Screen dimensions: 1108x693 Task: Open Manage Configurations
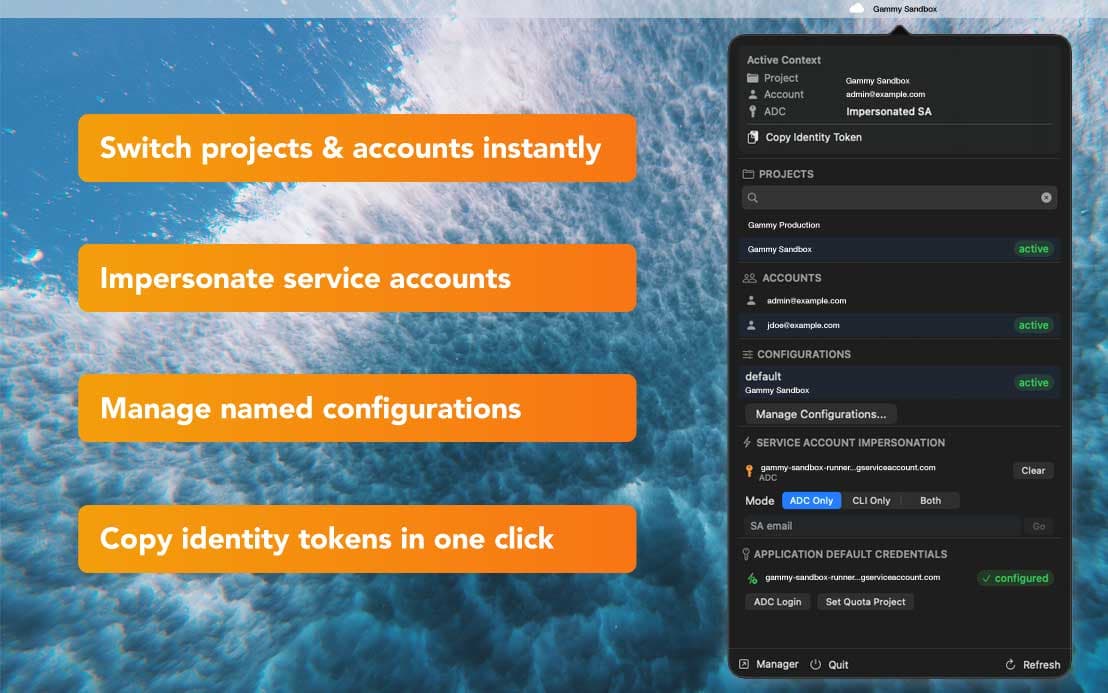coord(821,414)
